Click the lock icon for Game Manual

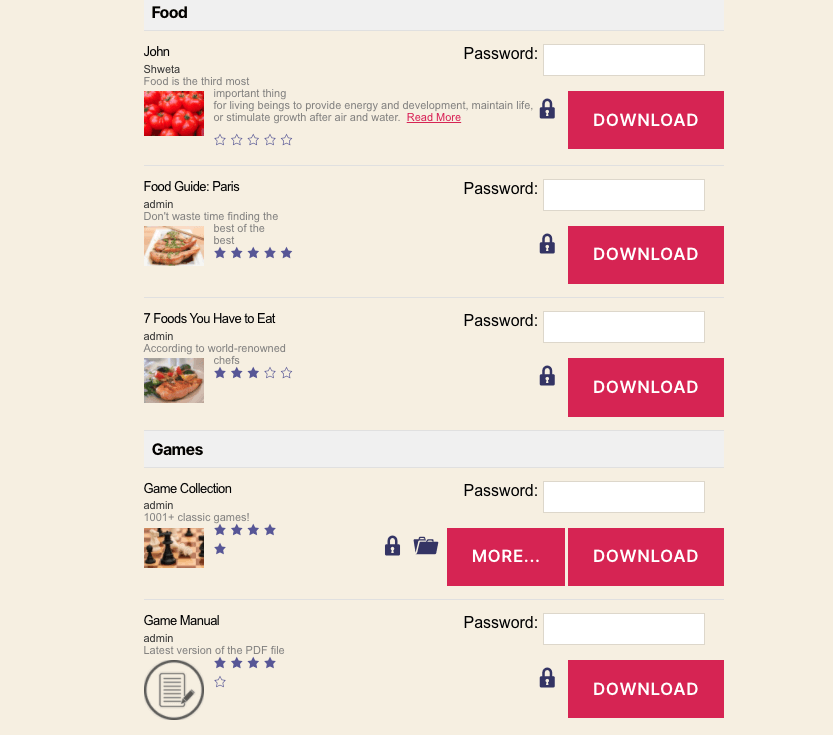pos(547,678)
